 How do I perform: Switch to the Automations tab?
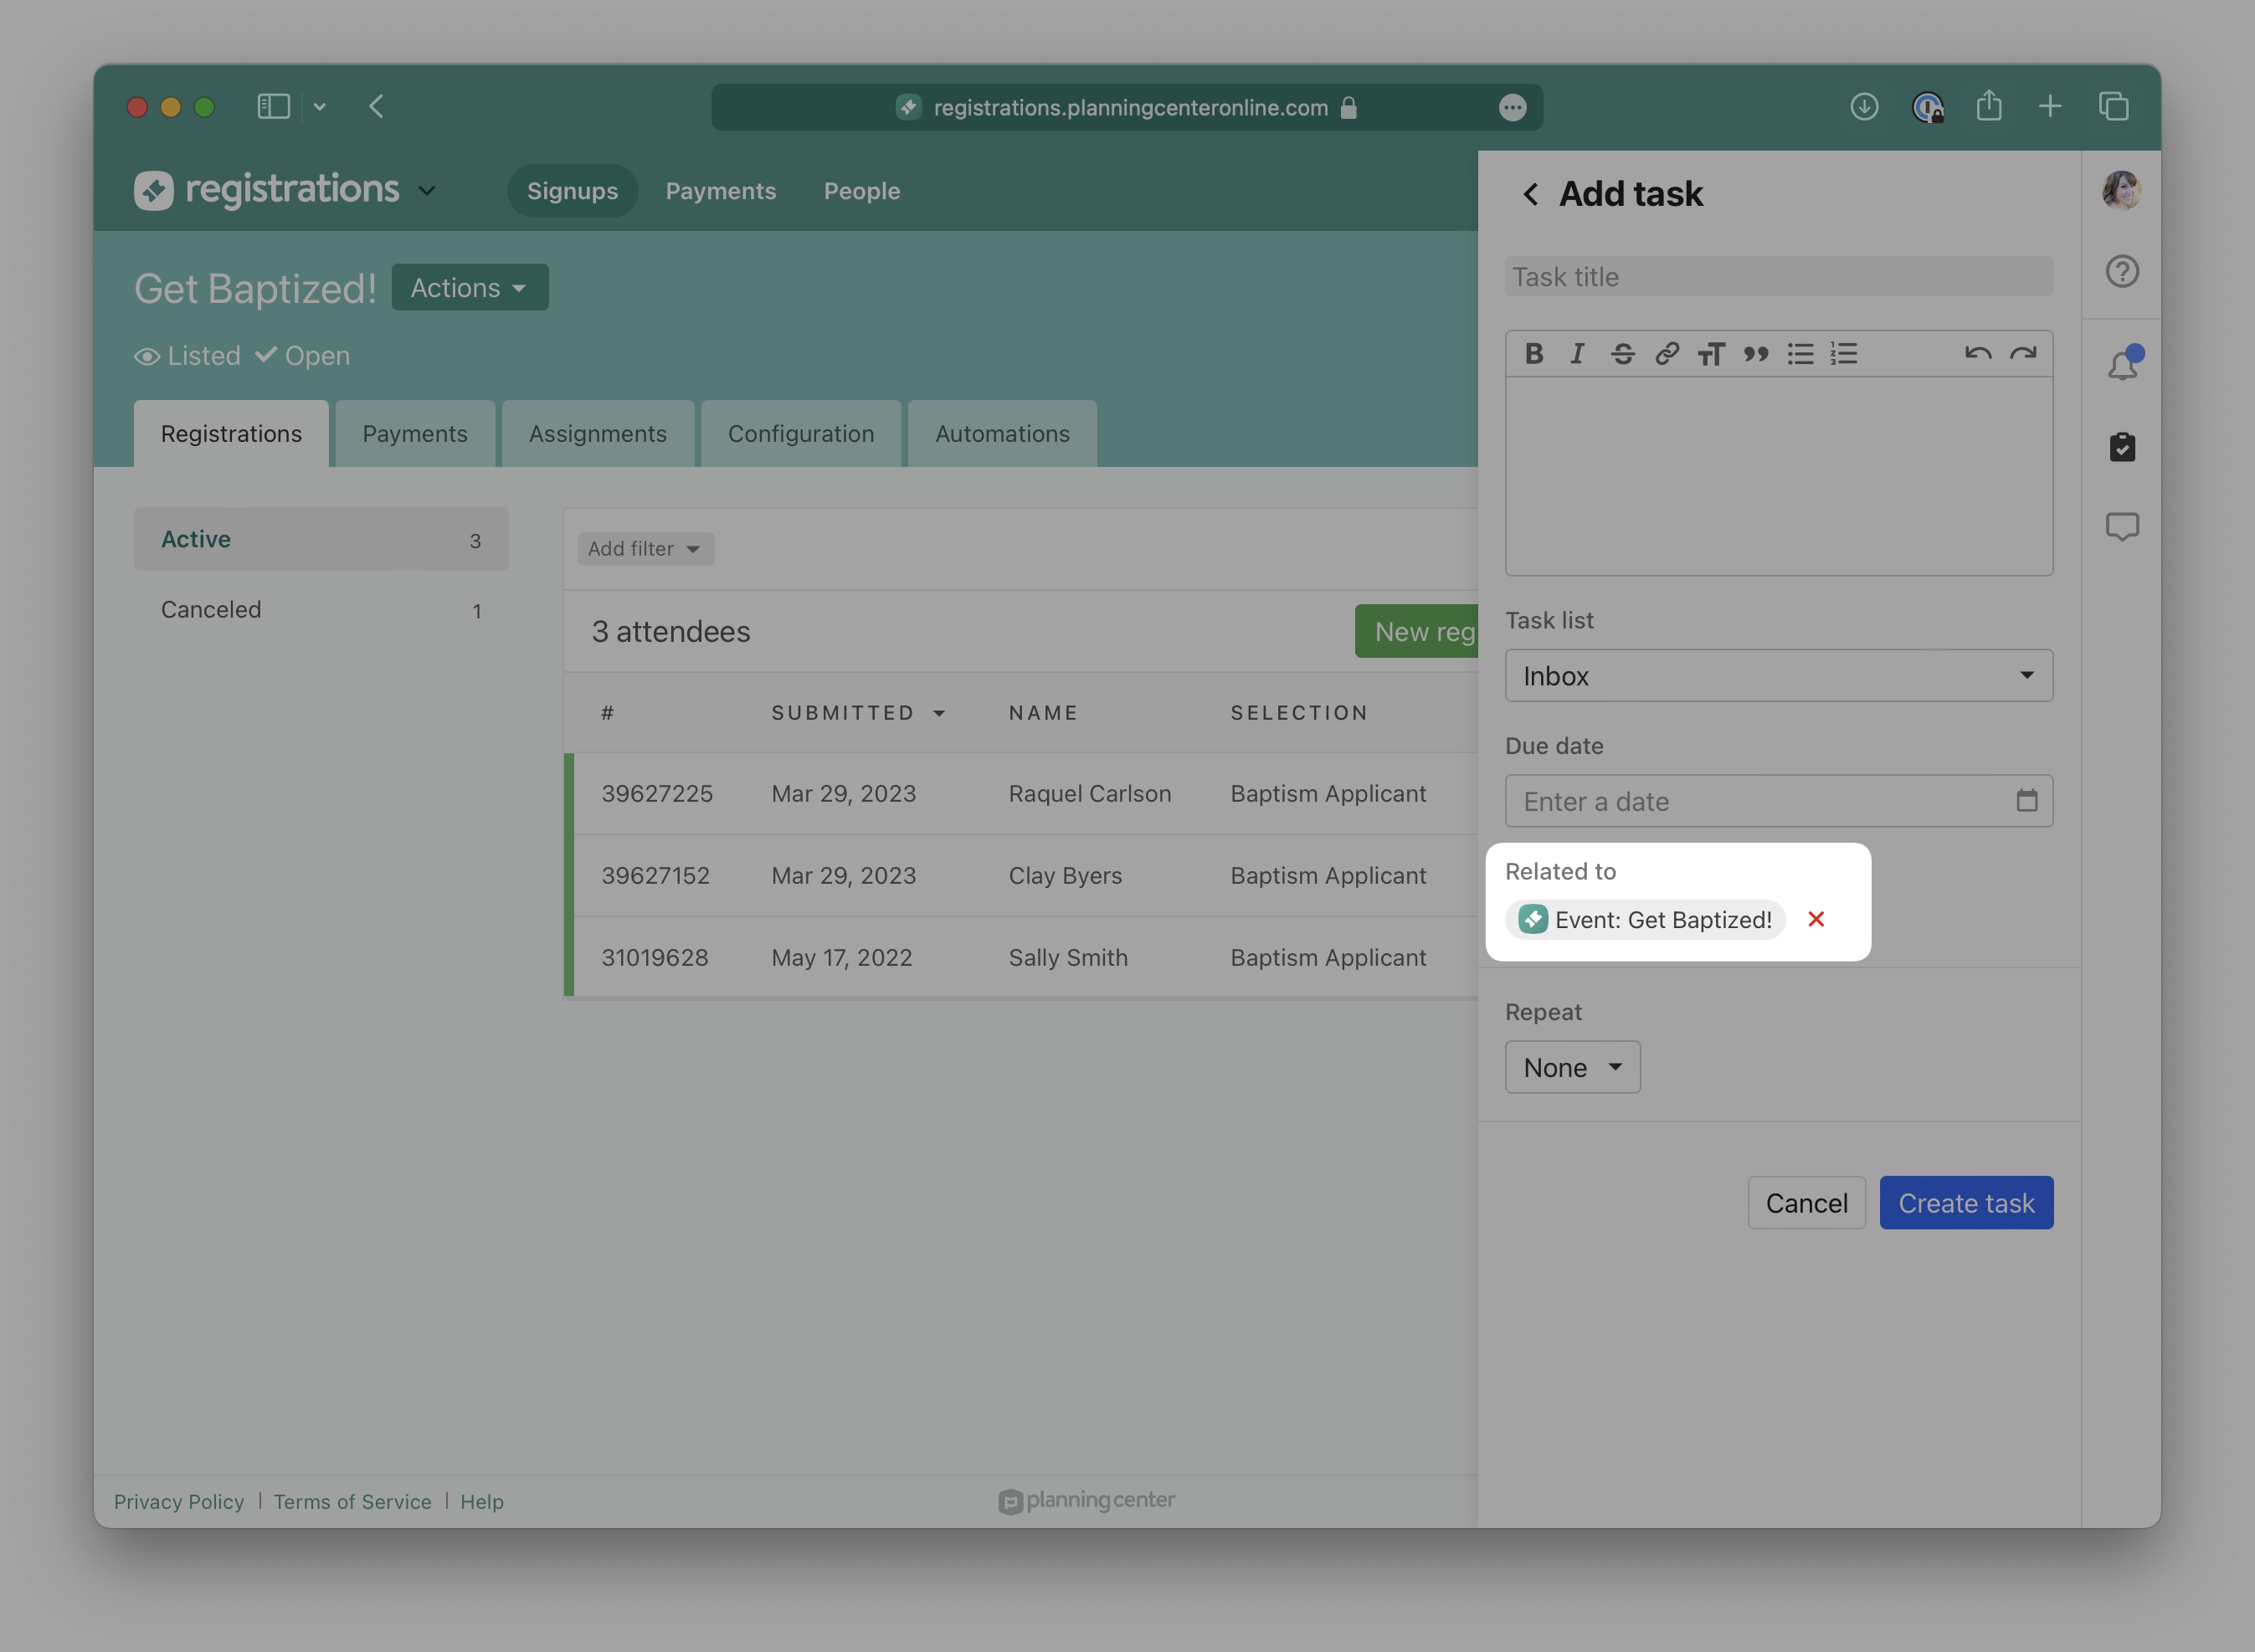(1002, 434)
